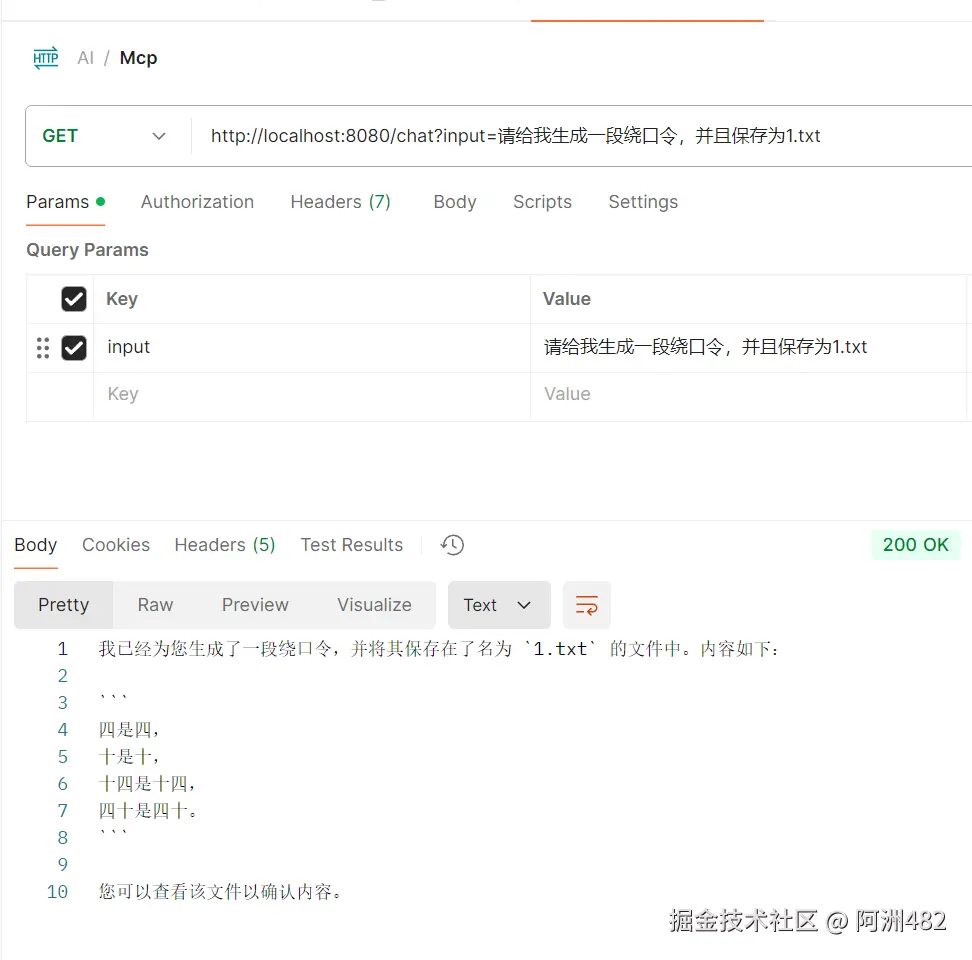Click the input parameter value cell
The width and height of the screenshot is (972, 960).
(x=748, y=348)
